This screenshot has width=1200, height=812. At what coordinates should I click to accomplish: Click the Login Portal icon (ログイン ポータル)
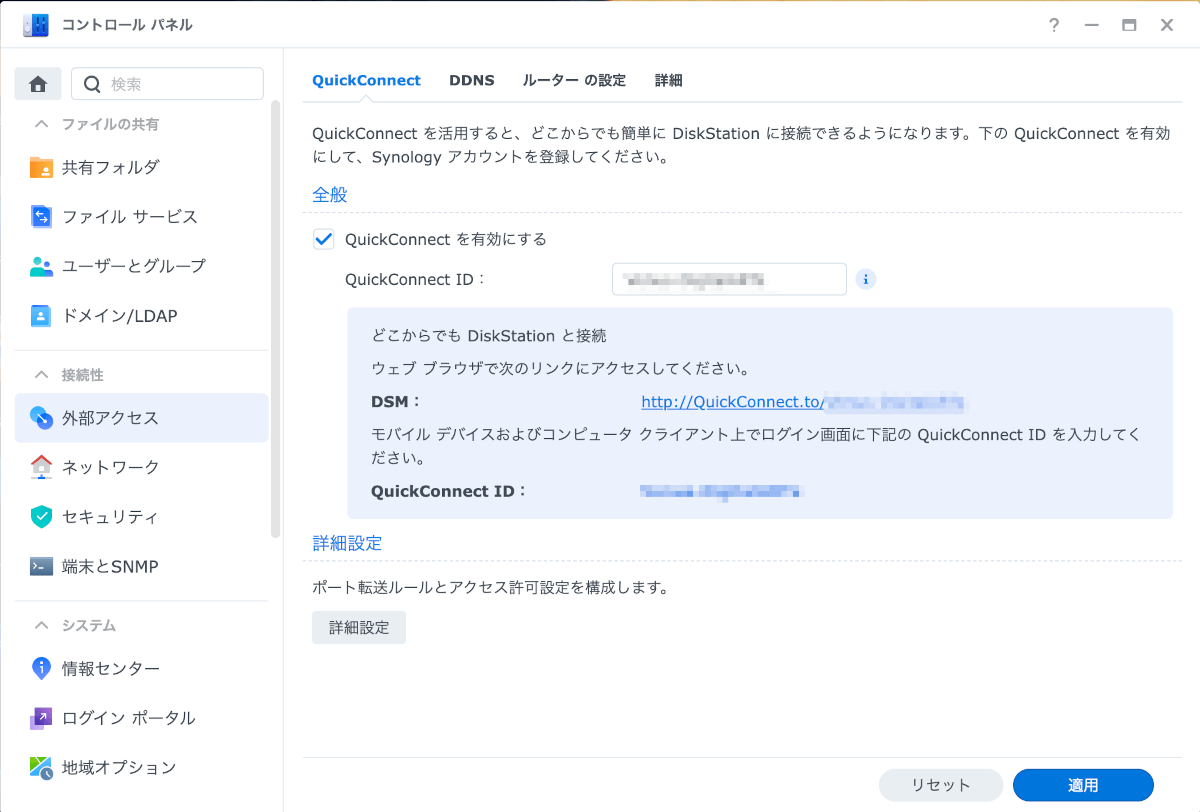[x=41, y=718]
